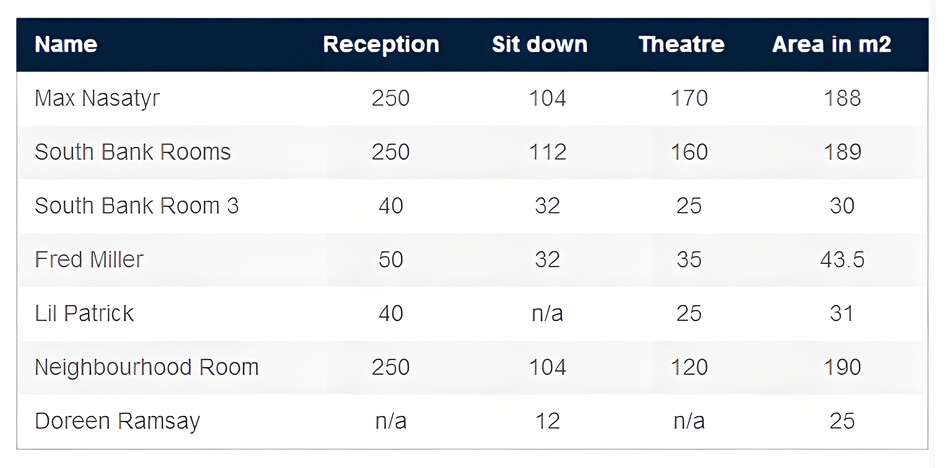Click South Bank Rooms sit down value 112
950x468 pixels.
point(548,152)
